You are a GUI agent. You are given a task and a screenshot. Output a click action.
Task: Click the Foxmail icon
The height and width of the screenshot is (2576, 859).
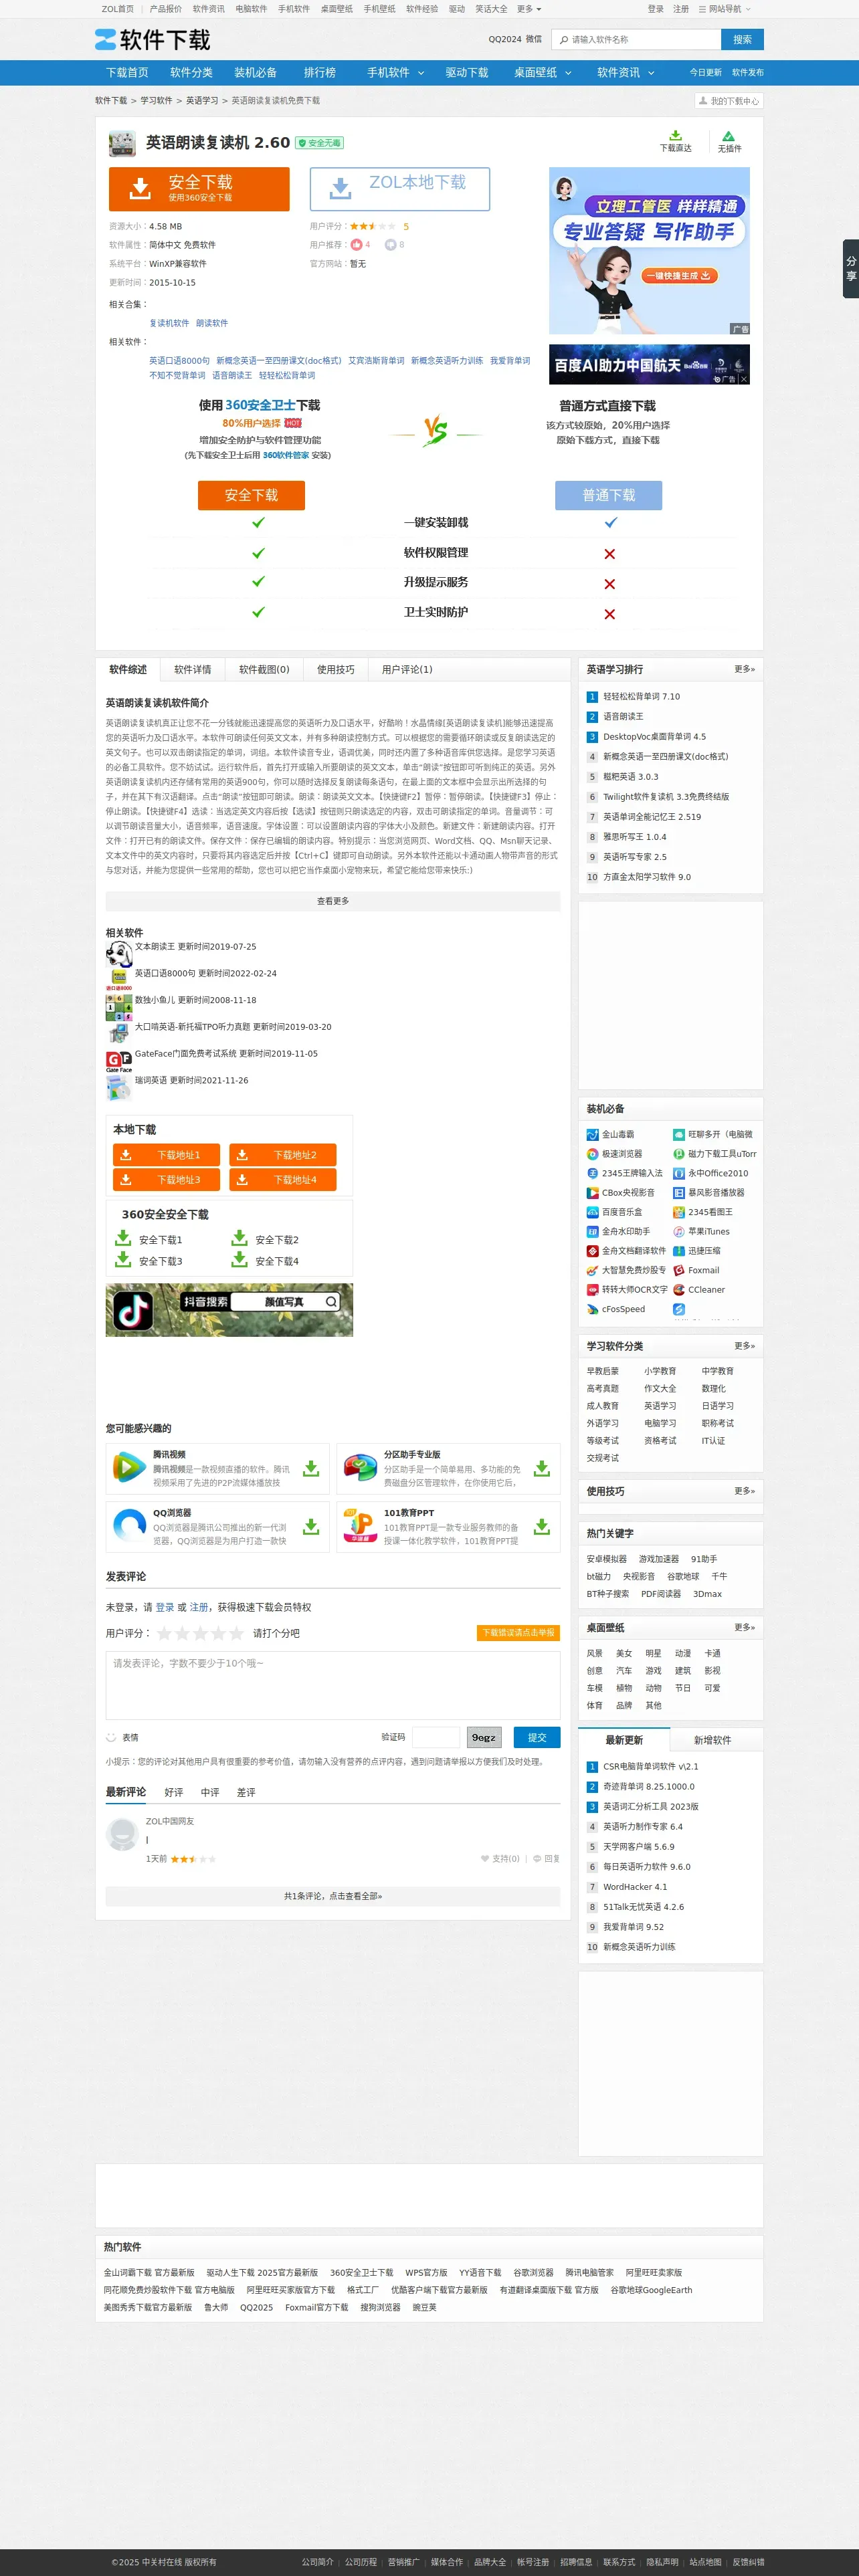679,1271
